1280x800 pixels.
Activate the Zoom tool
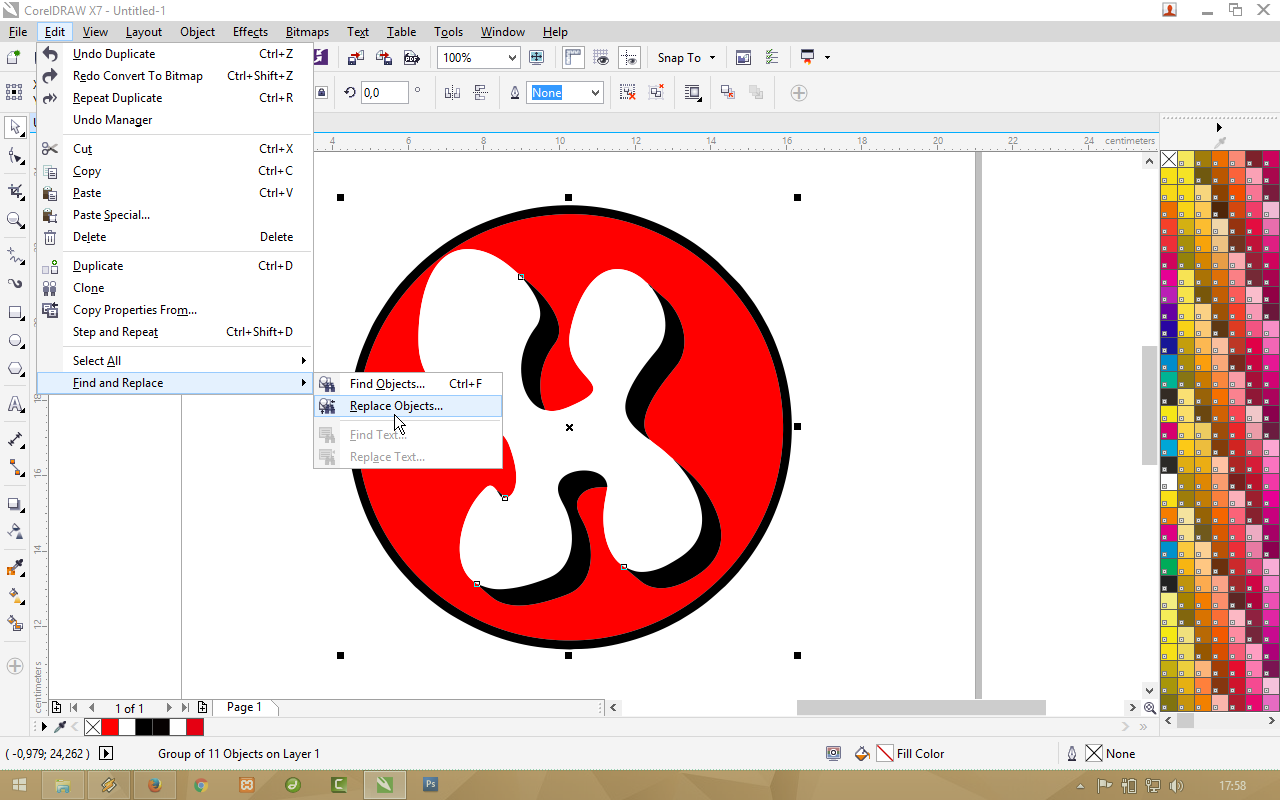click(x=14, y=221)
